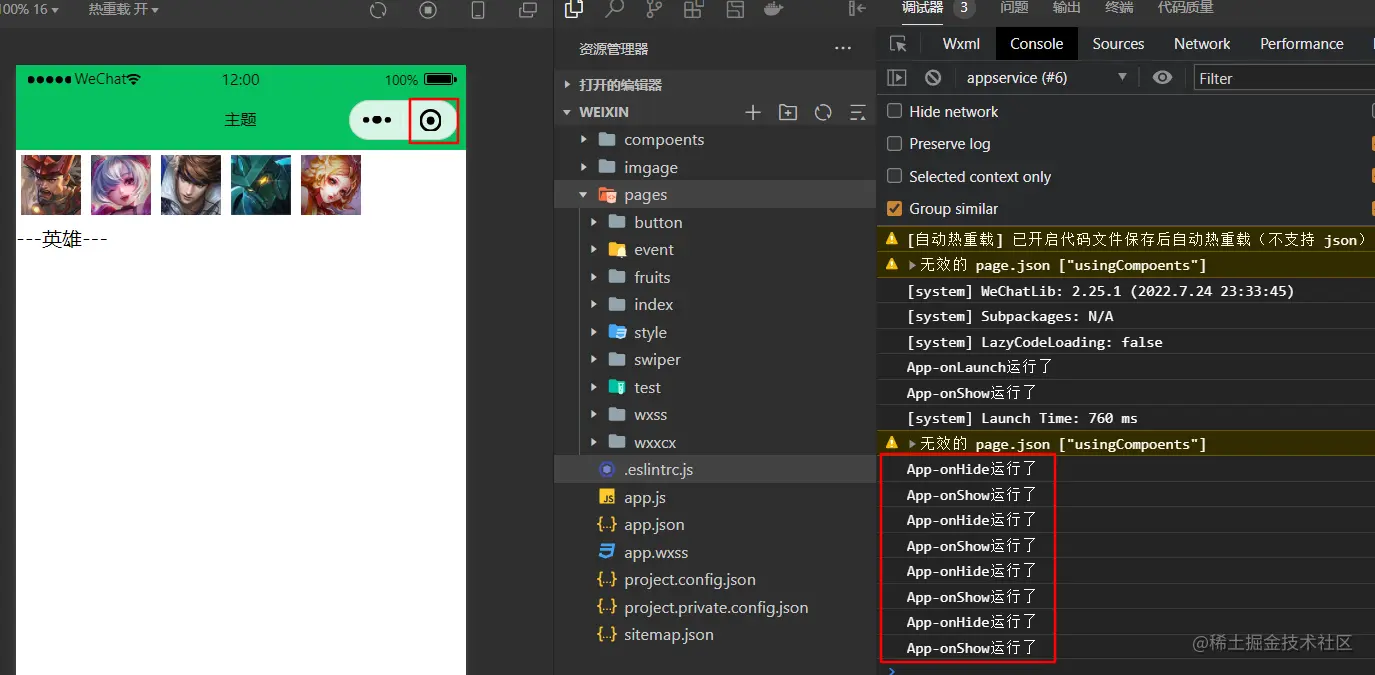1375x675 pixels.
Task: Enable the Preserve log checkbox
Action: 895,144
